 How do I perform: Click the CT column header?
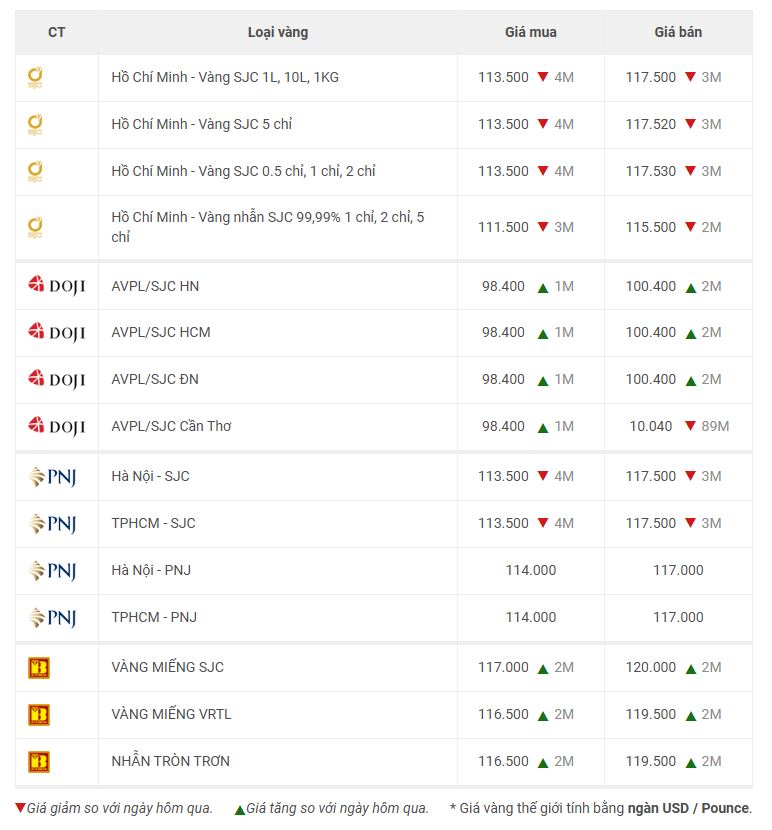57,32
